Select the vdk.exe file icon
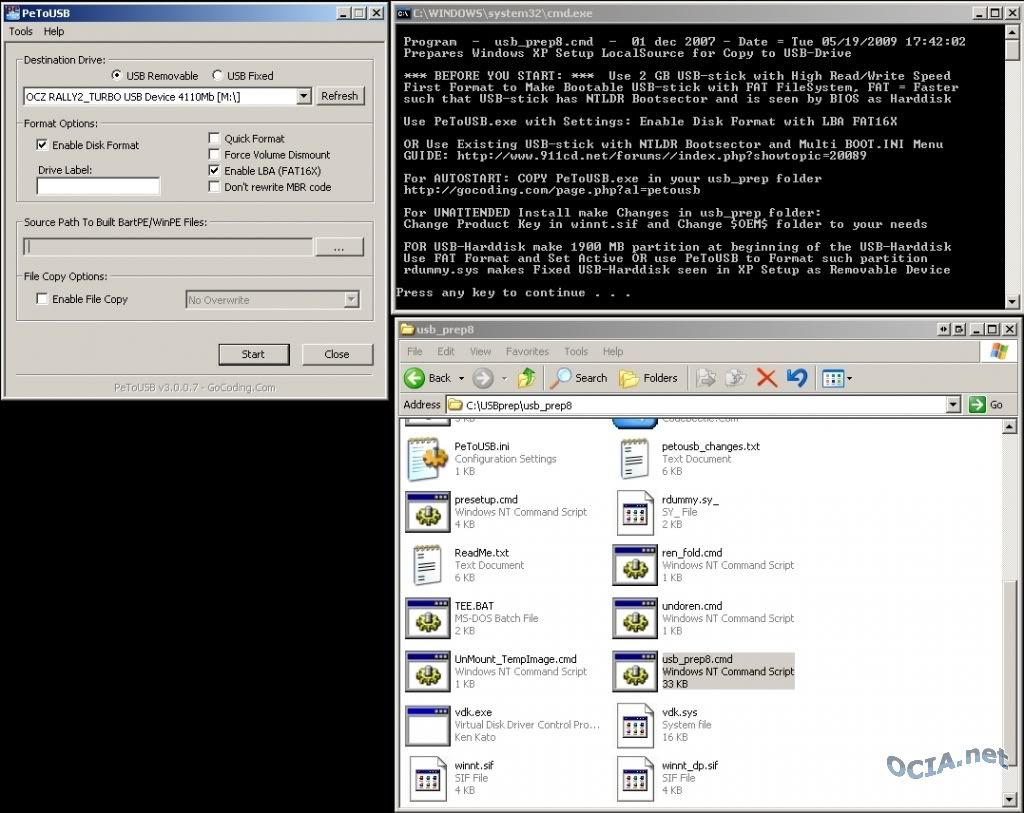The image size is (1024, 813). (x=428, y=725)
